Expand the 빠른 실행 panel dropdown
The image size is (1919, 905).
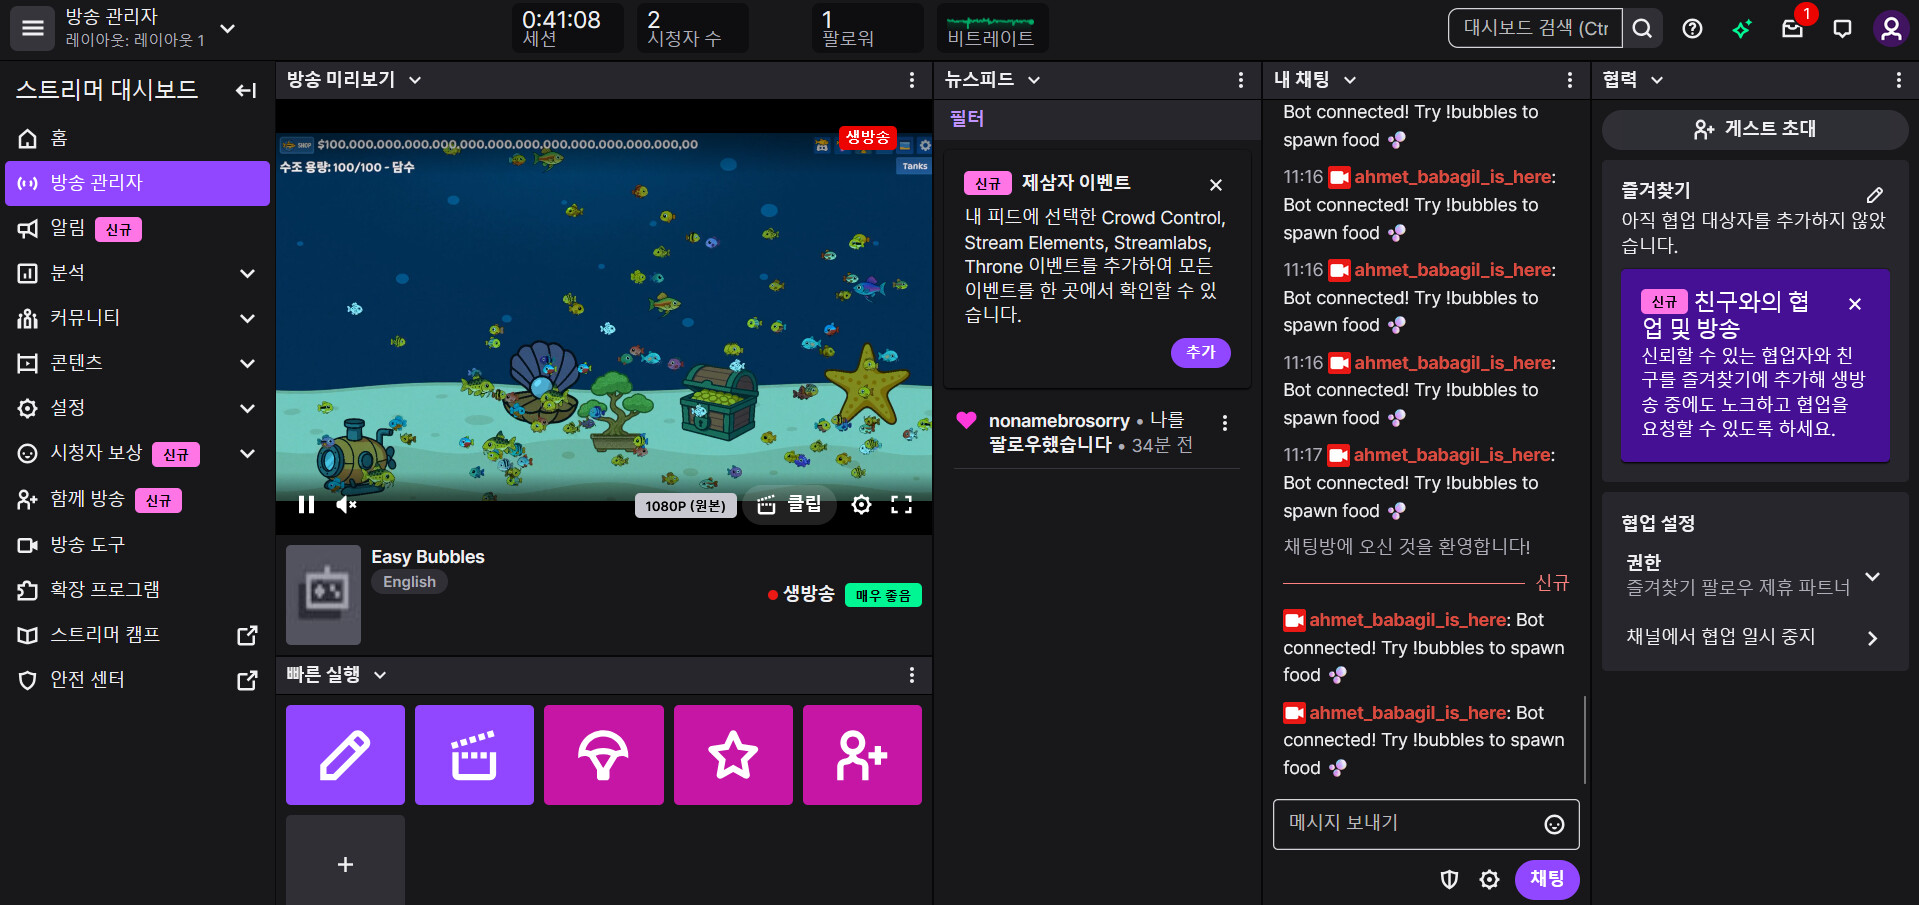[x=380, y=675]
